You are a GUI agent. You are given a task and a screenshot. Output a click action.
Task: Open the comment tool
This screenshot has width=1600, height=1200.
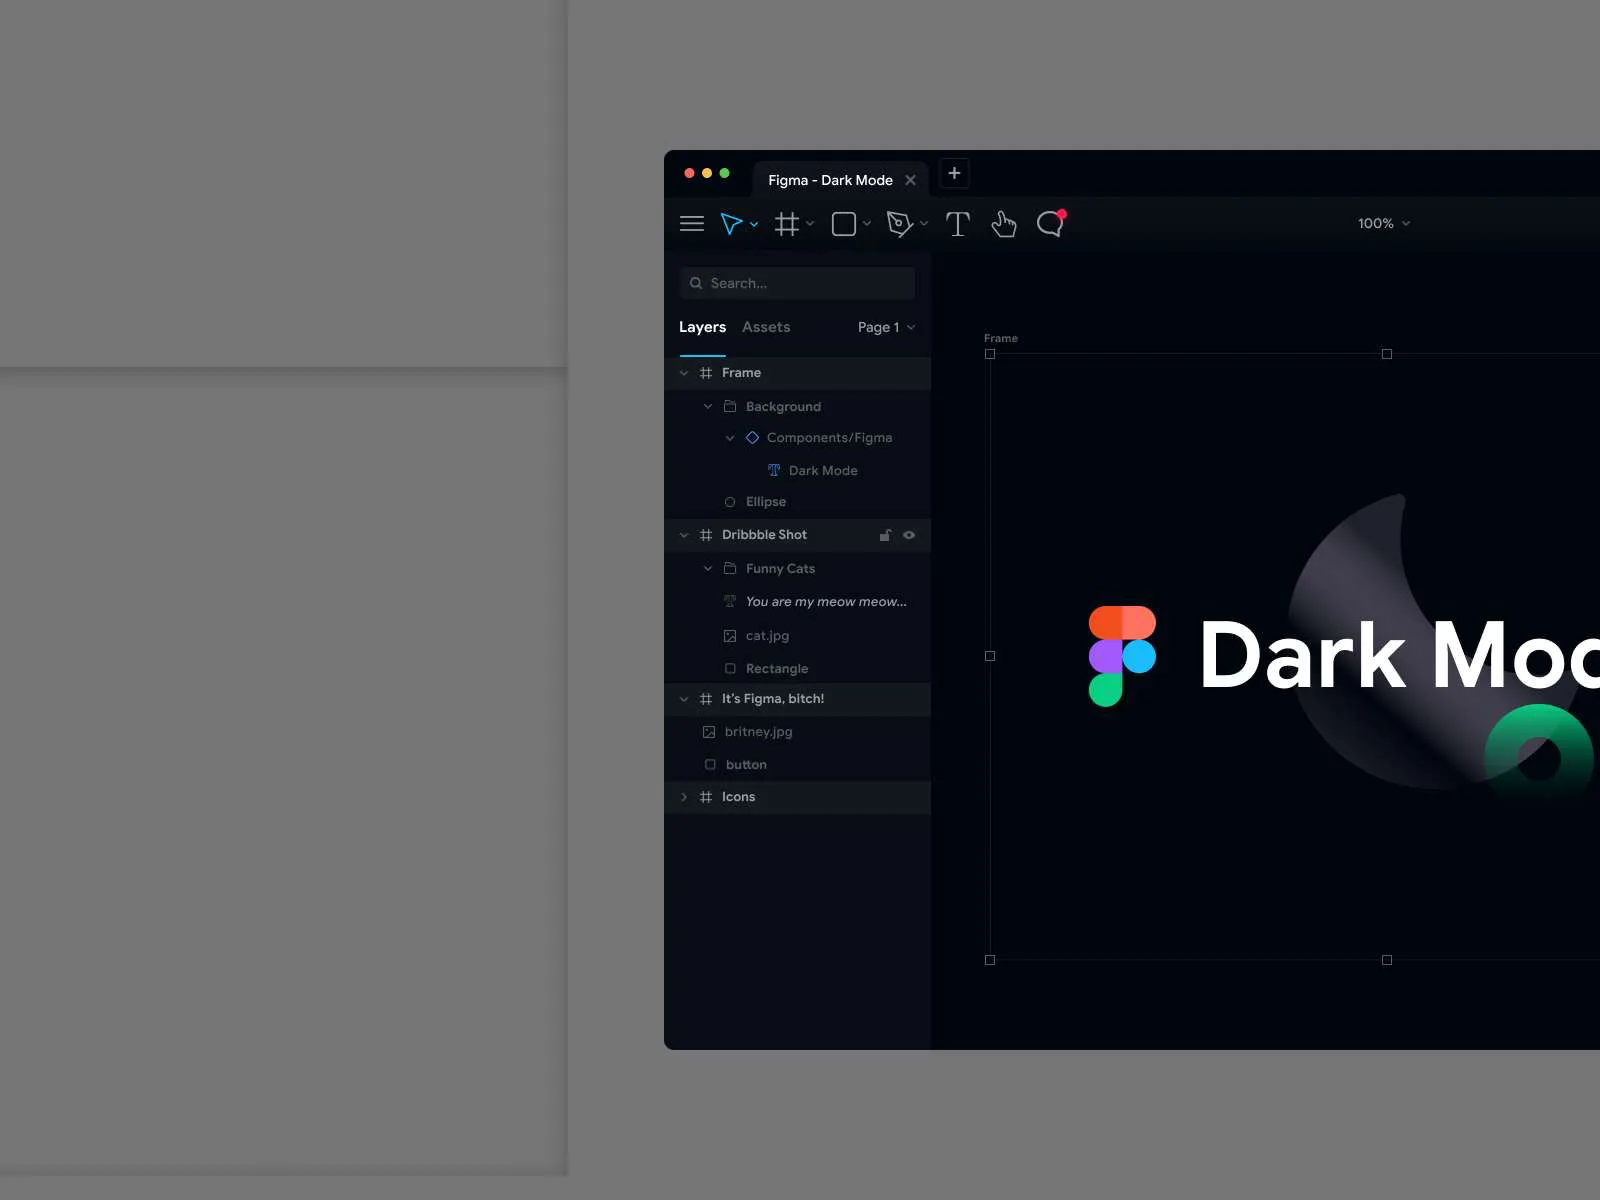click(x=1049, y=223)
